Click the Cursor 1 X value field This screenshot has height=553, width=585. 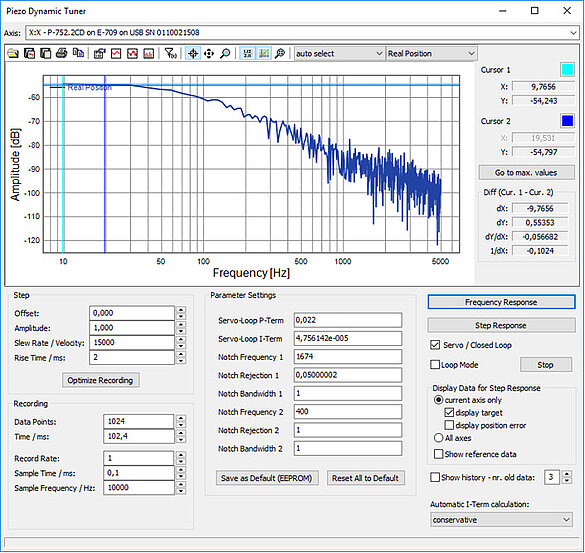(x=543, y=87)
